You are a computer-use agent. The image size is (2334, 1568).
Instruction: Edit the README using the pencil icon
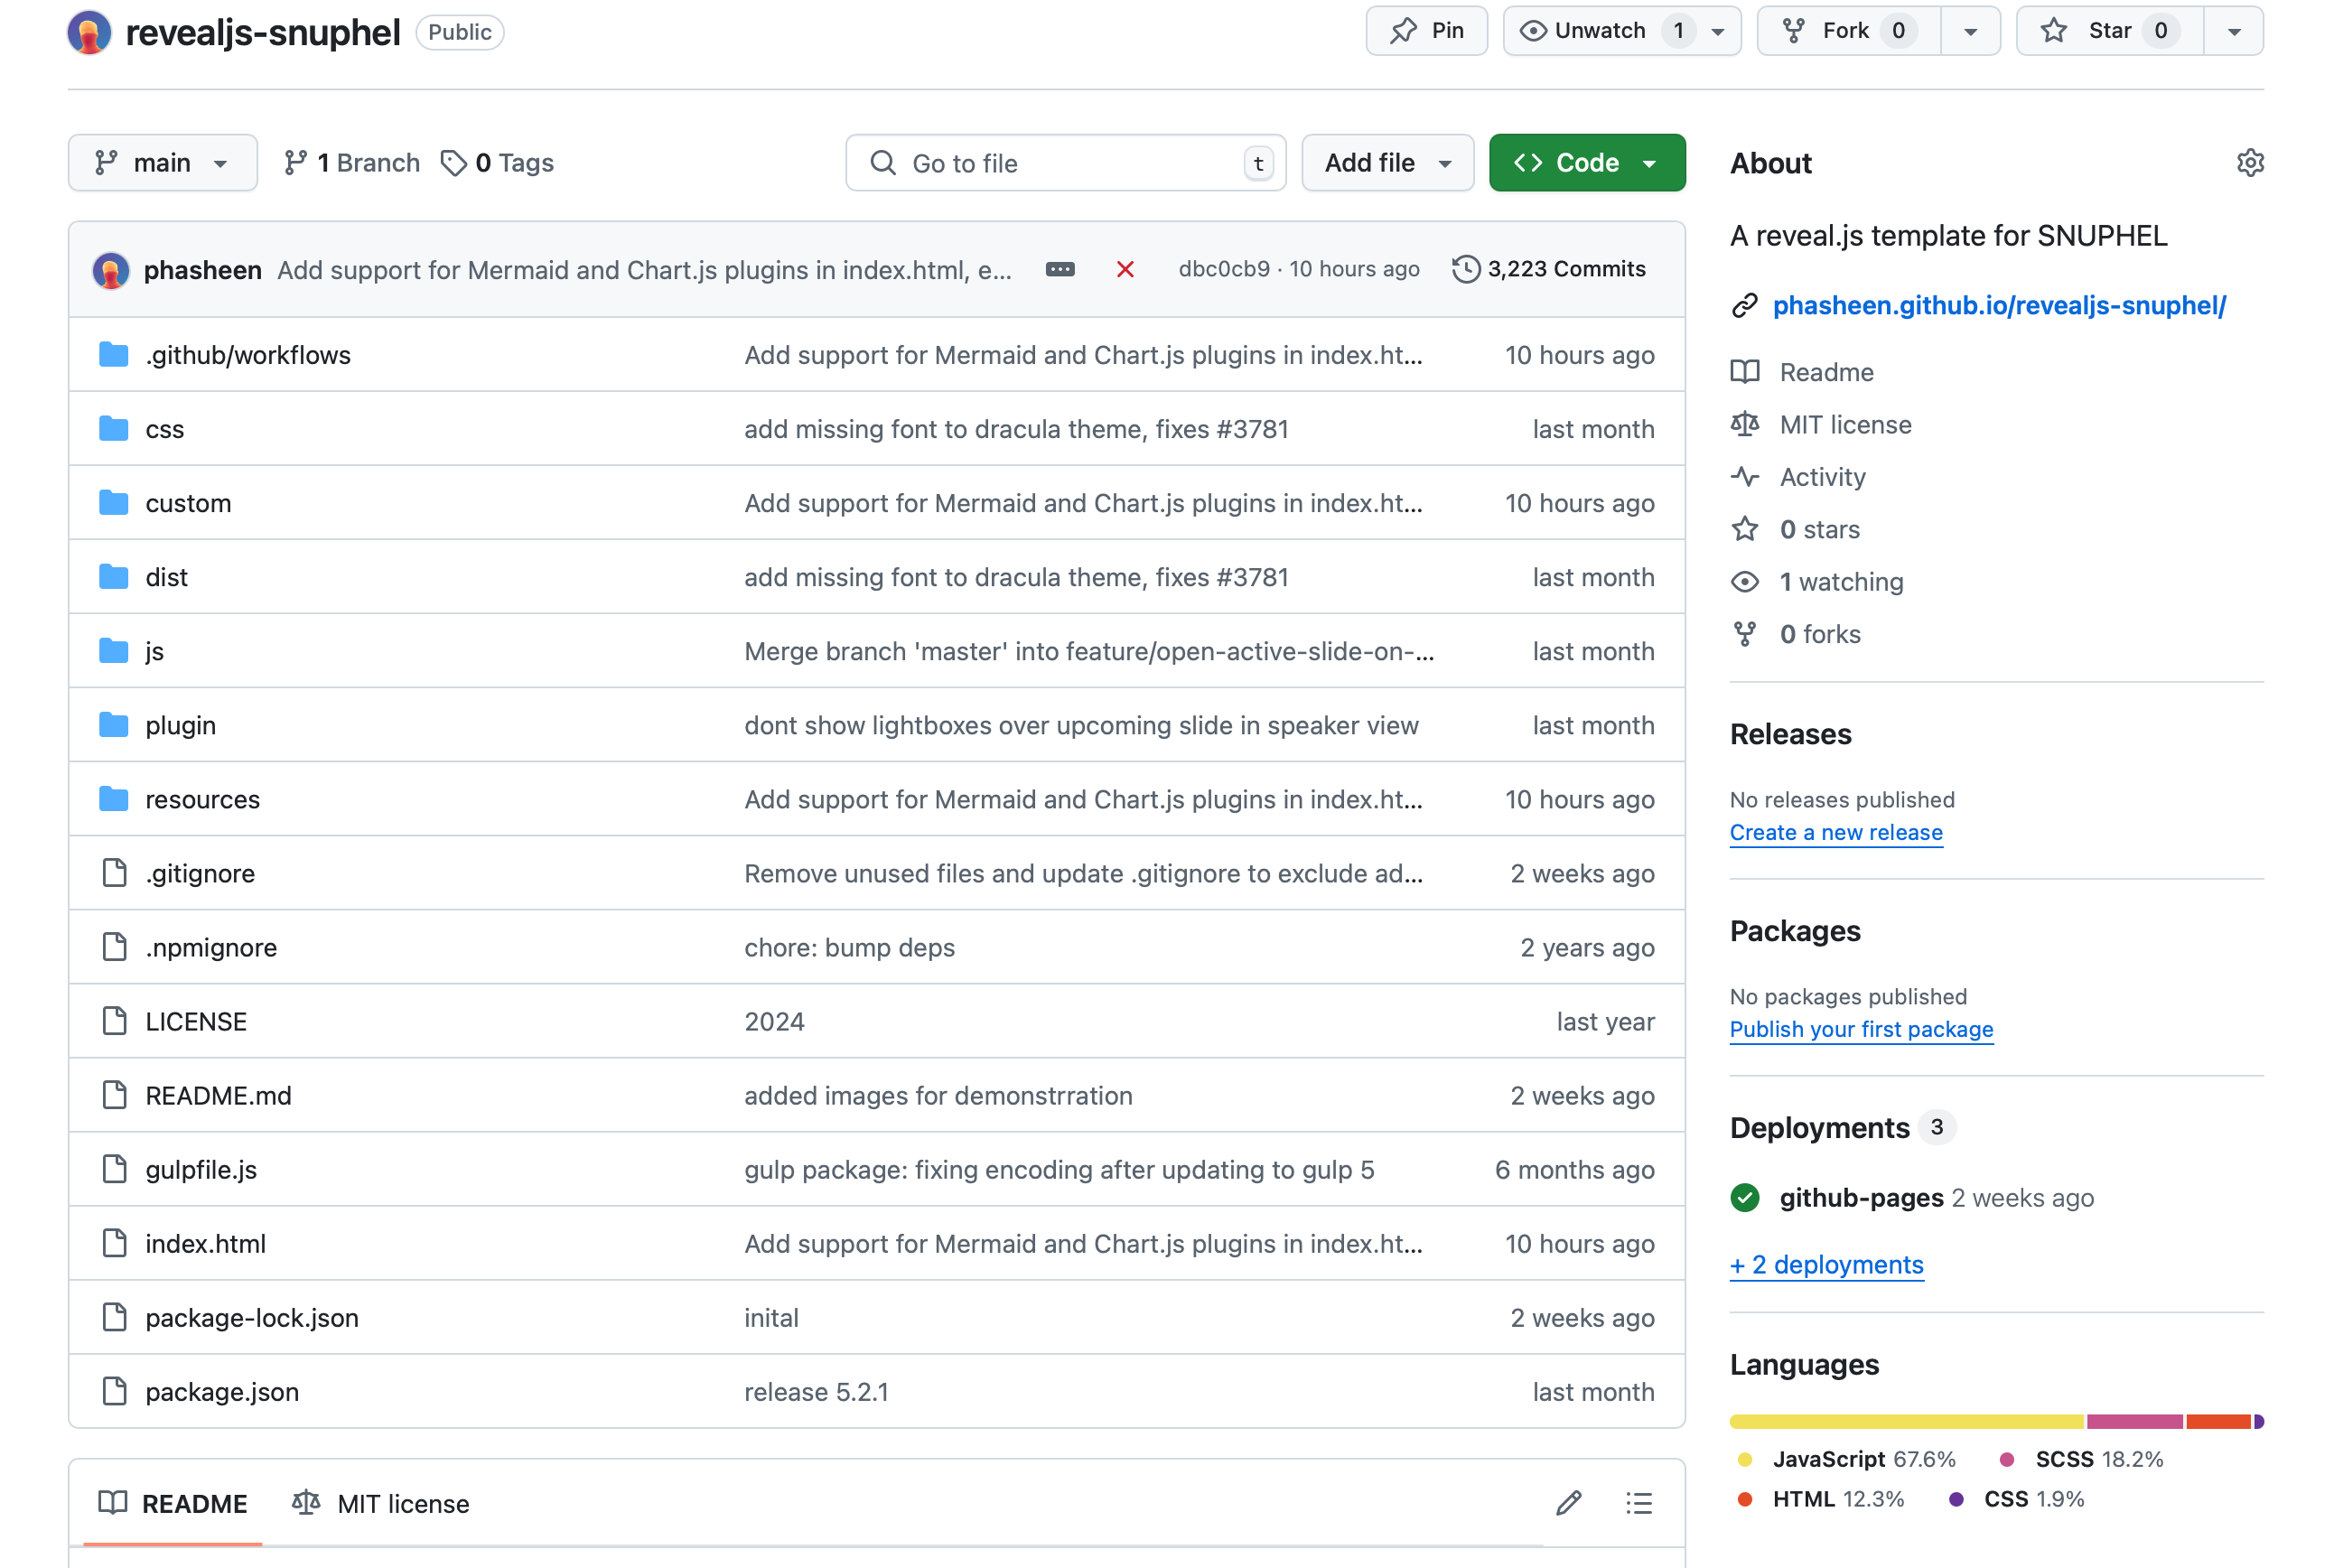tap(1568, 1503)
